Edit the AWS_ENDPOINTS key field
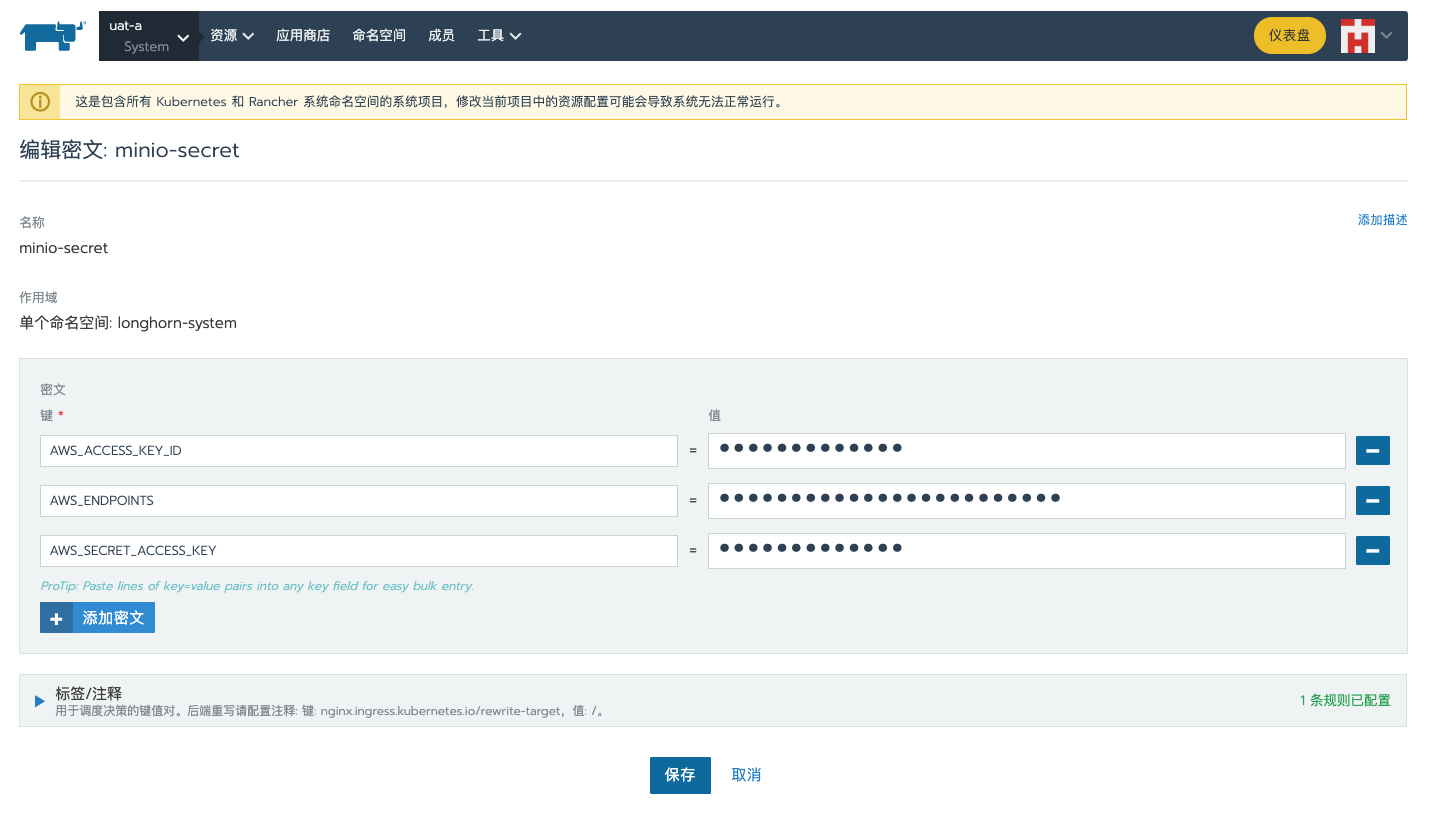1429x823 pixels. tap(359, 501)
